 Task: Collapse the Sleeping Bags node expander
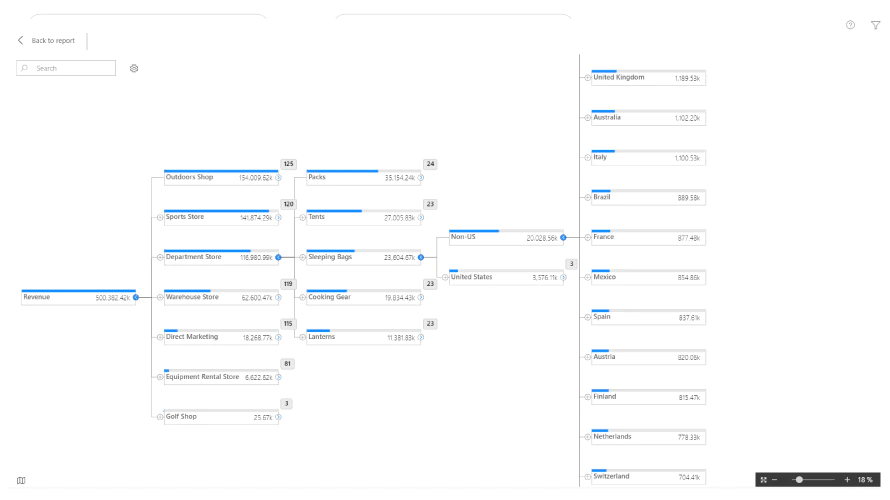[x=421, y=258]
